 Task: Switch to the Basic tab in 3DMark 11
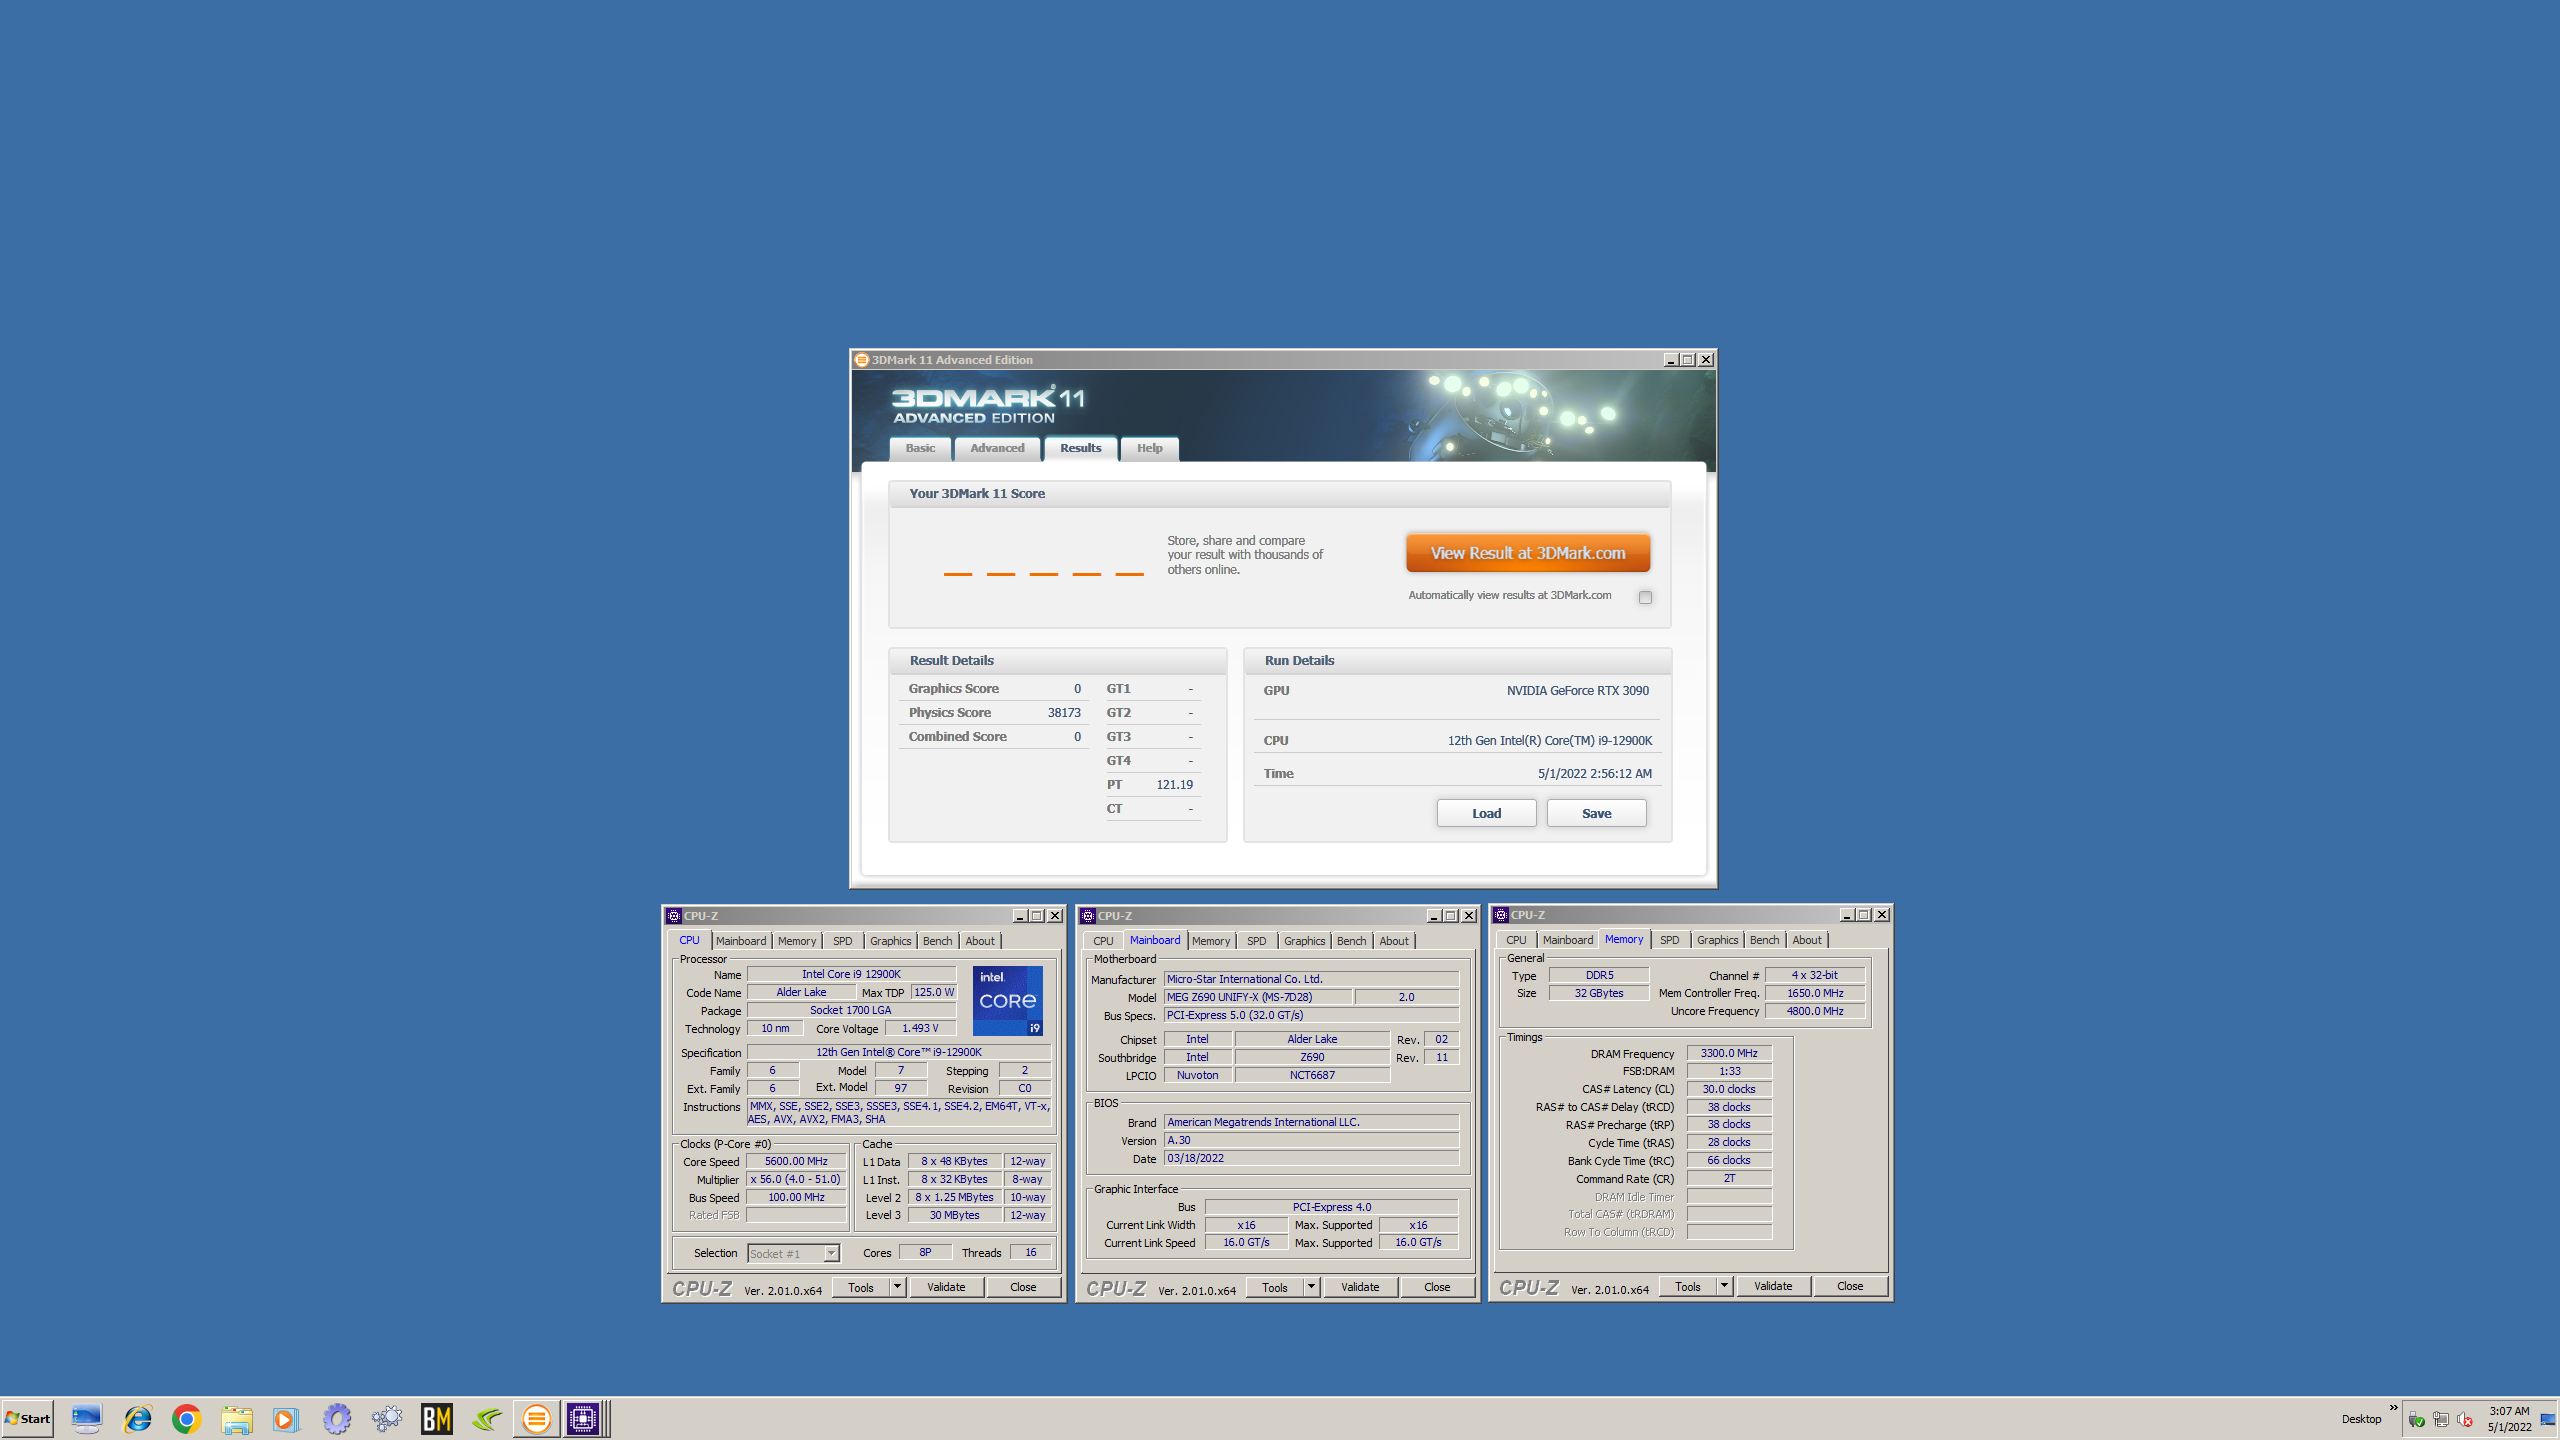920,448
